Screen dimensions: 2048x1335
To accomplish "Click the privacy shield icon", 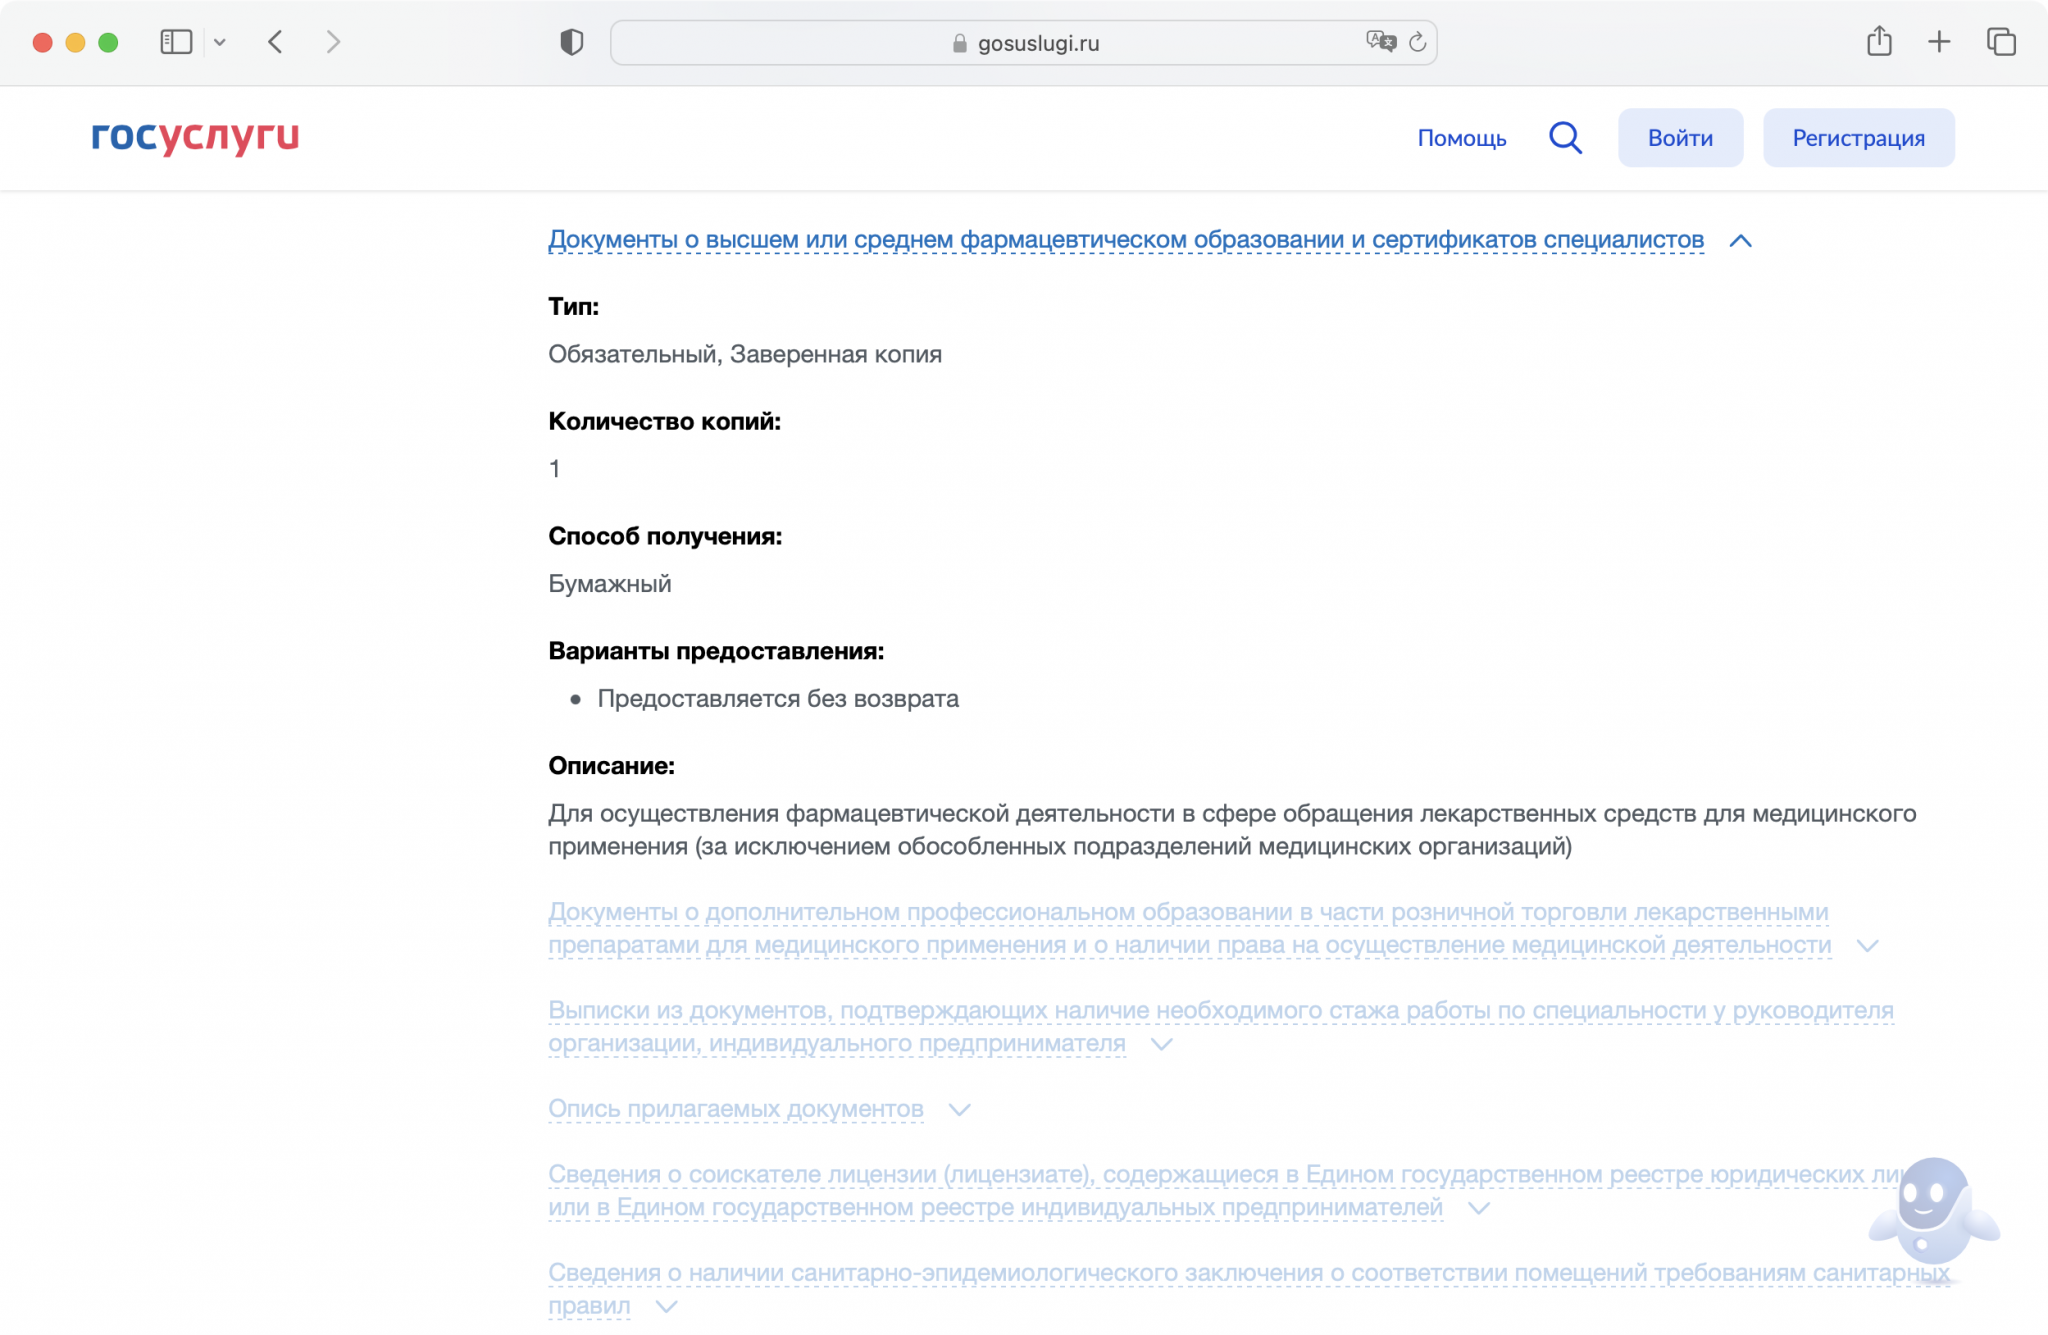I will click(x=571, y=42).
